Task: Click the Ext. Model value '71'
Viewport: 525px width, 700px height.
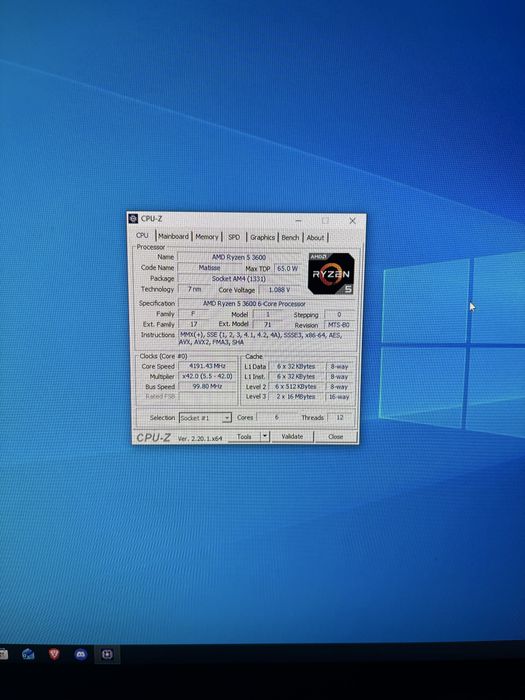Action: click(x=267, y=325)
